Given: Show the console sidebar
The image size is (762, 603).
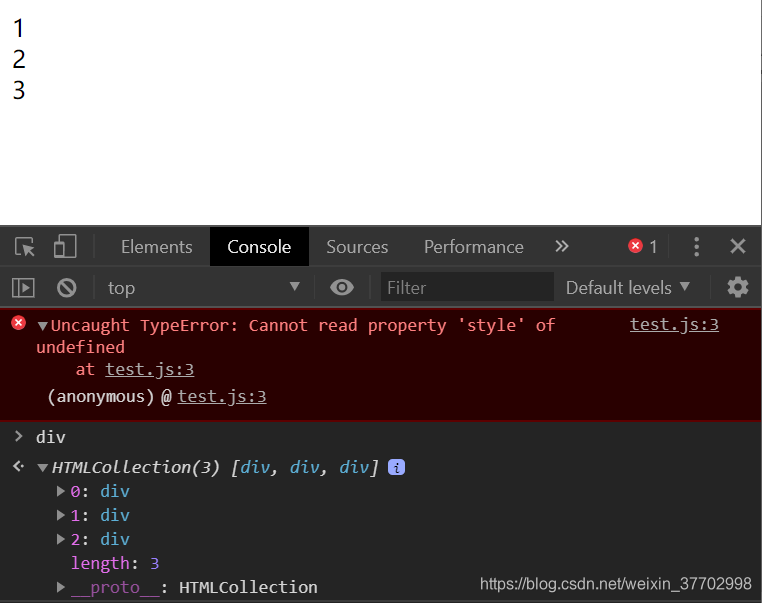Looking at the screenshot, I should pos(23,288).
